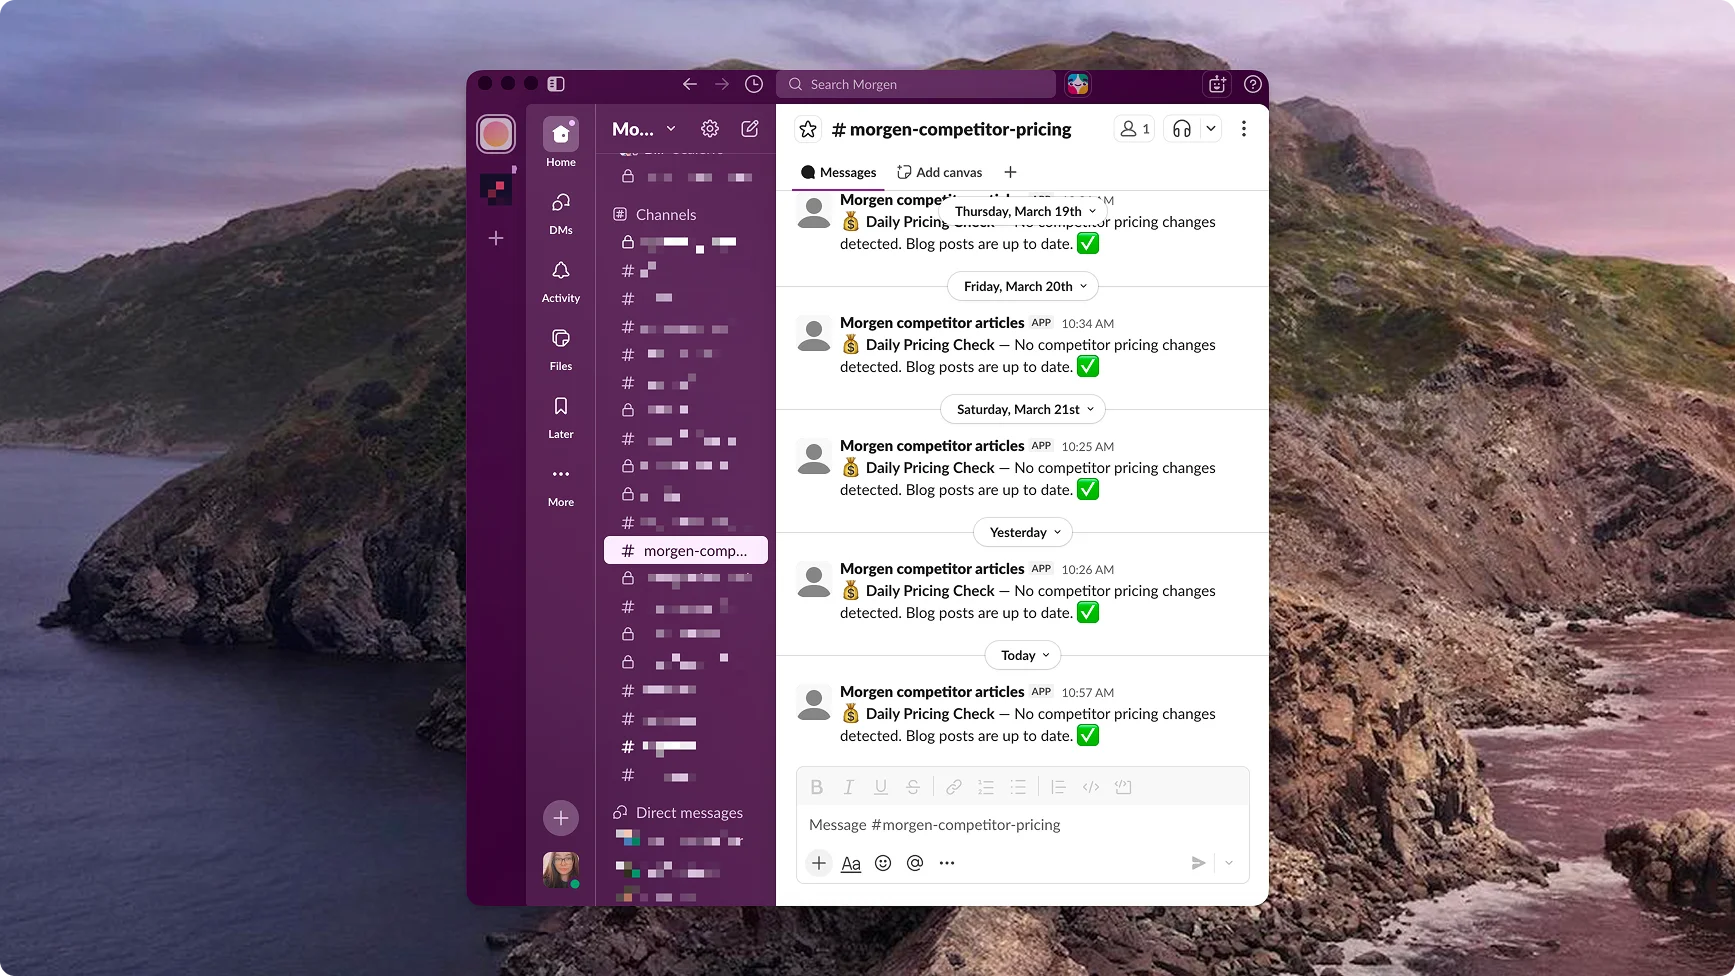The image size is (1735, 976).
Task: Open the Today date dropdown
Action: pos(1022,655)
